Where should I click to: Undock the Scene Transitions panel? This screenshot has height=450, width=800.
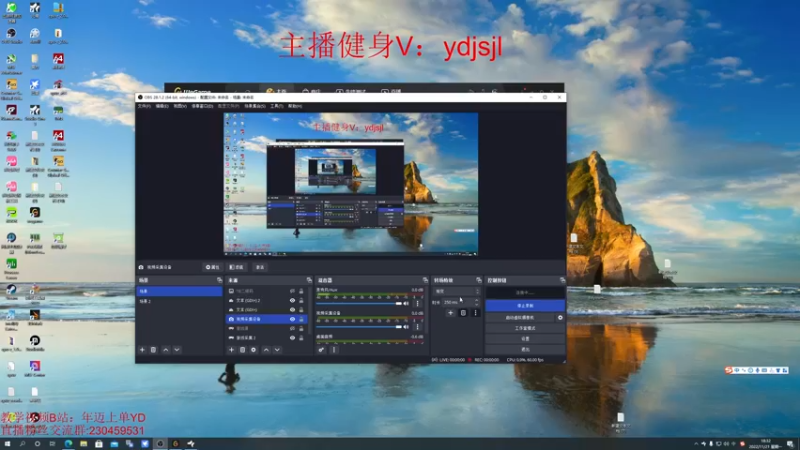coord(479,280)
